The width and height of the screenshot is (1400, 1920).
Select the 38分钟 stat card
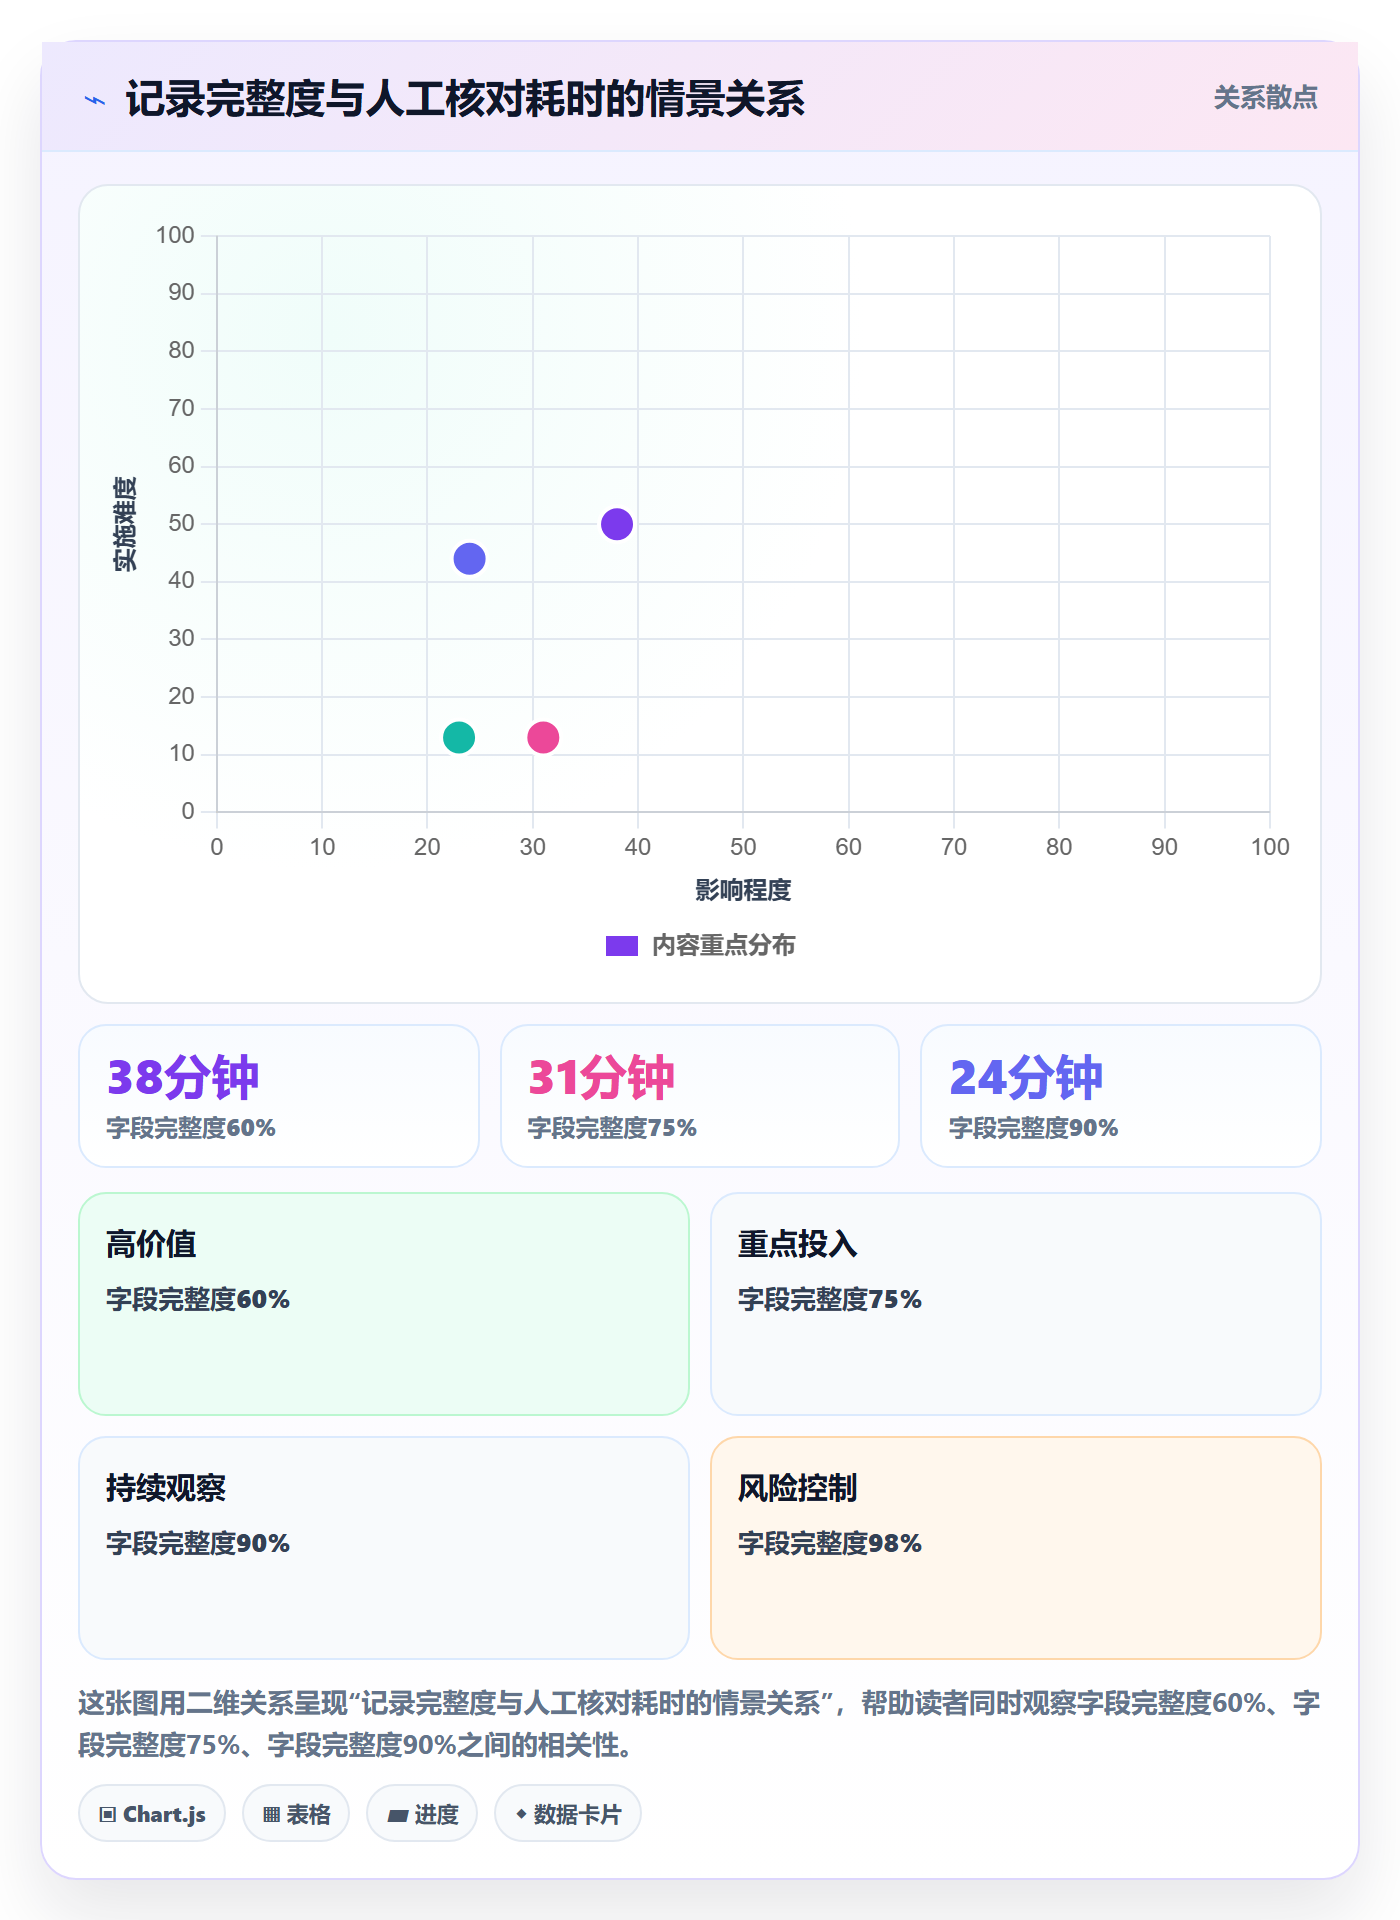(x=279, y=1096)
